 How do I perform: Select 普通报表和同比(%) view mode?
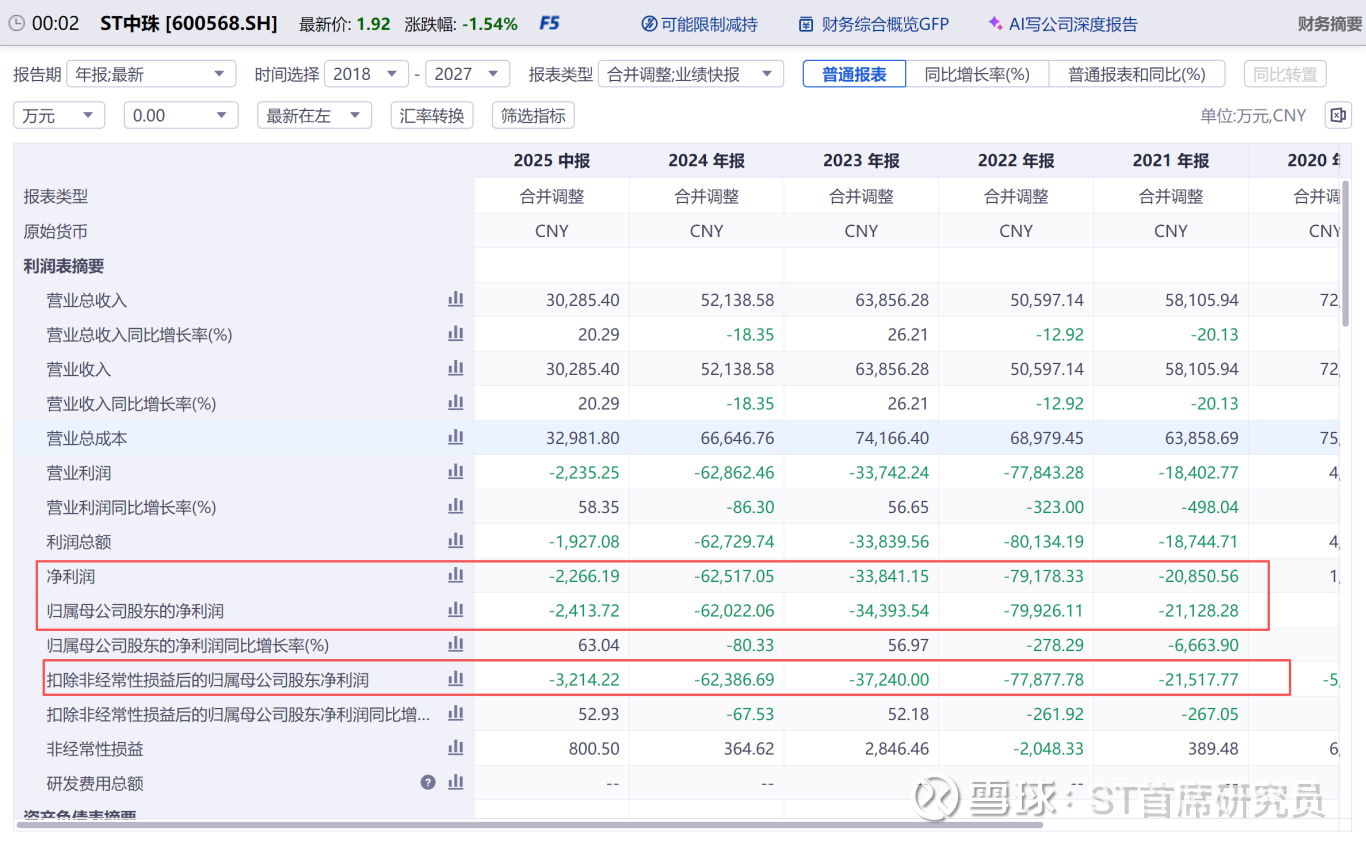coord(1137,74)
